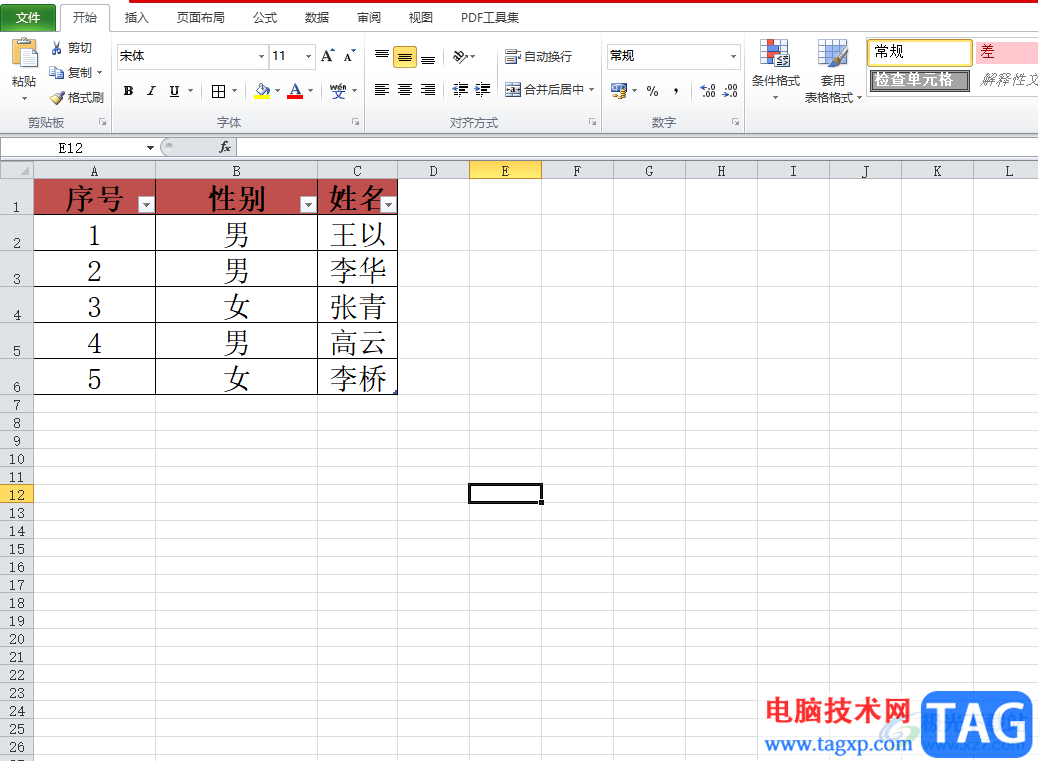Activate the Format Painter brush
This screenshot has width=1038, height=761.
57,97
